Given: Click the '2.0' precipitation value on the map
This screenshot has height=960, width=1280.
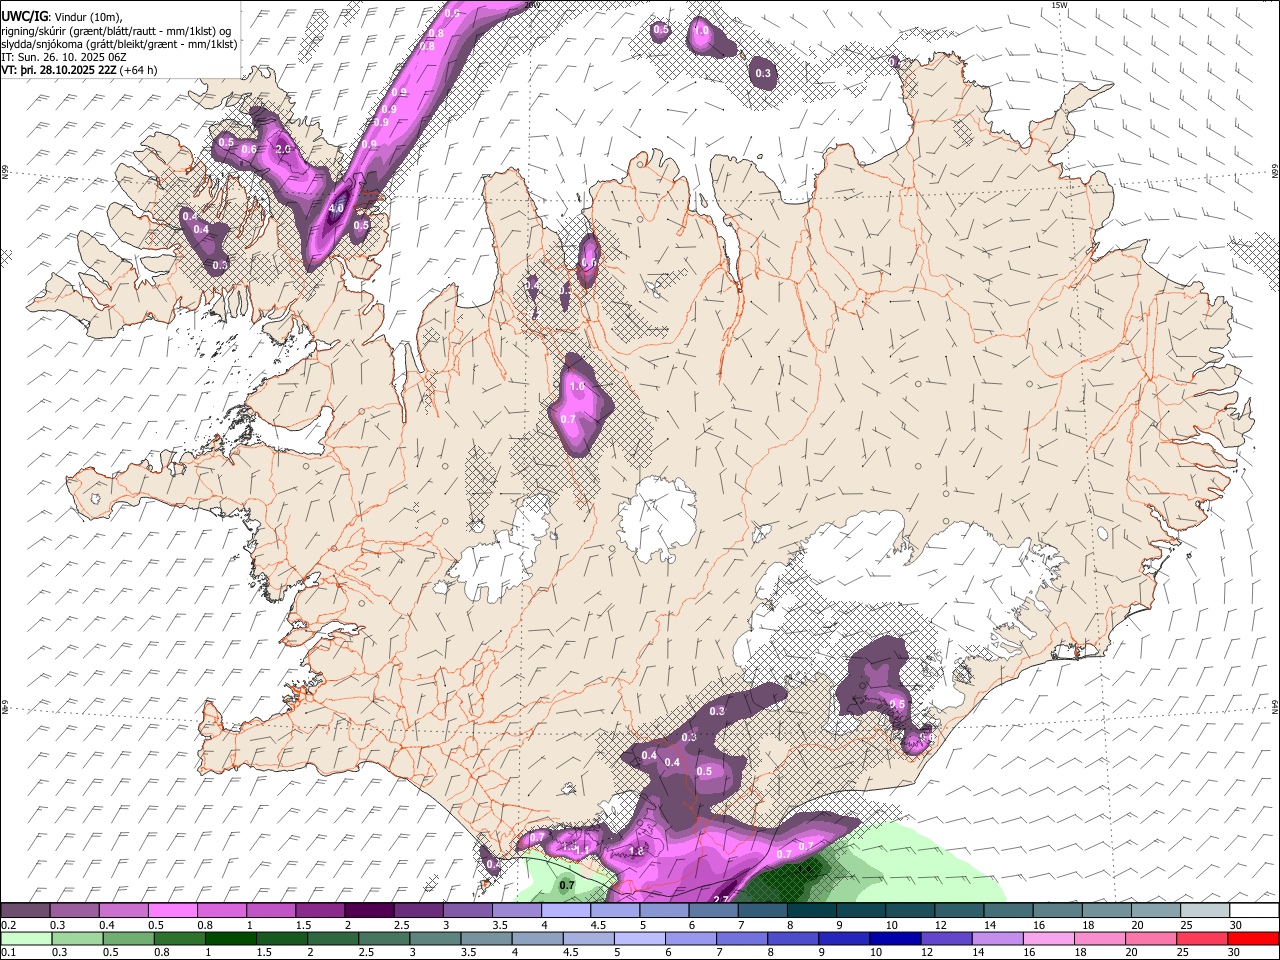Looking at the screenshot, I should [283, 149].
